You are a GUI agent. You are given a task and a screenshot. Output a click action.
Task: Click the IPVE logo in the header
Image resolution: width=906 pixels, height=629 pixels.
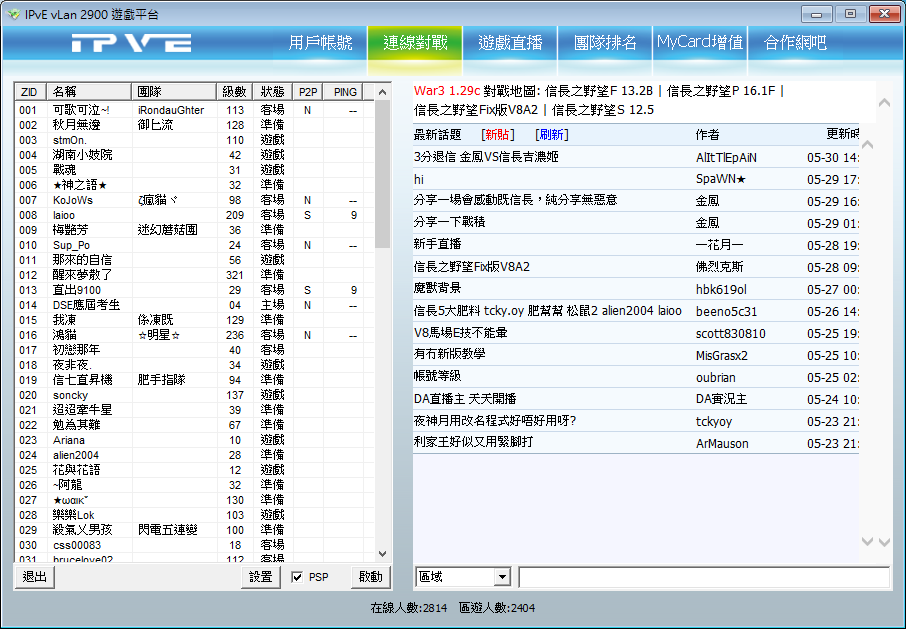click(x=131, y=43)
